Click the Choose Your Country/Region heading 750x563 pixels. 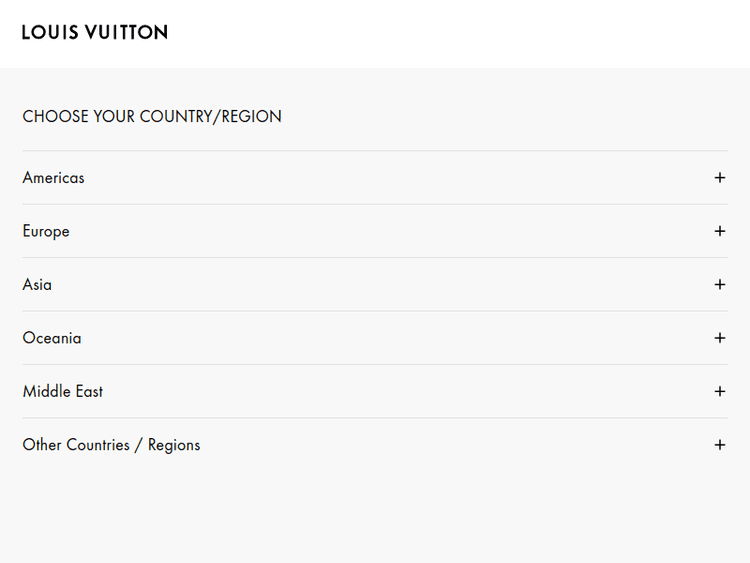tap(152, 117)
